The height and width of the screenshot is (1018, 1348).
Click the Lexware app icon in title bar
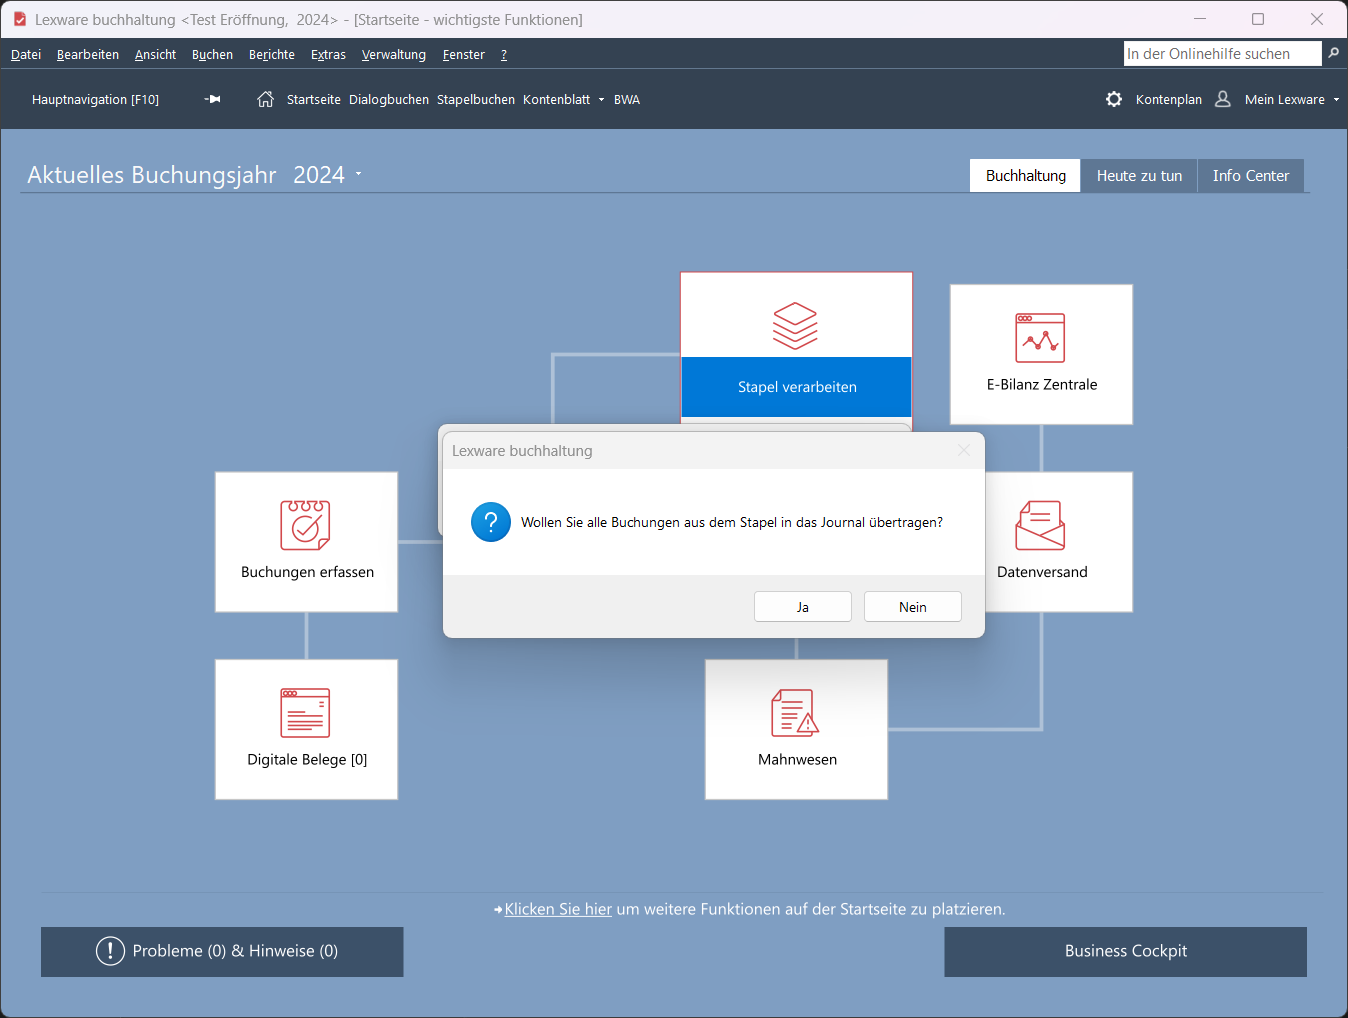(x=20, y=19)
